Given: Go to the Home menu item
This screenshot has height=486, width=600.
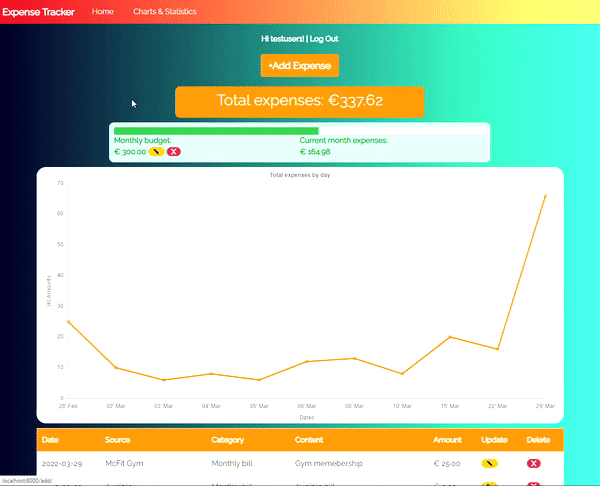Looking at the screenshot, I should (x=103, y=11).
